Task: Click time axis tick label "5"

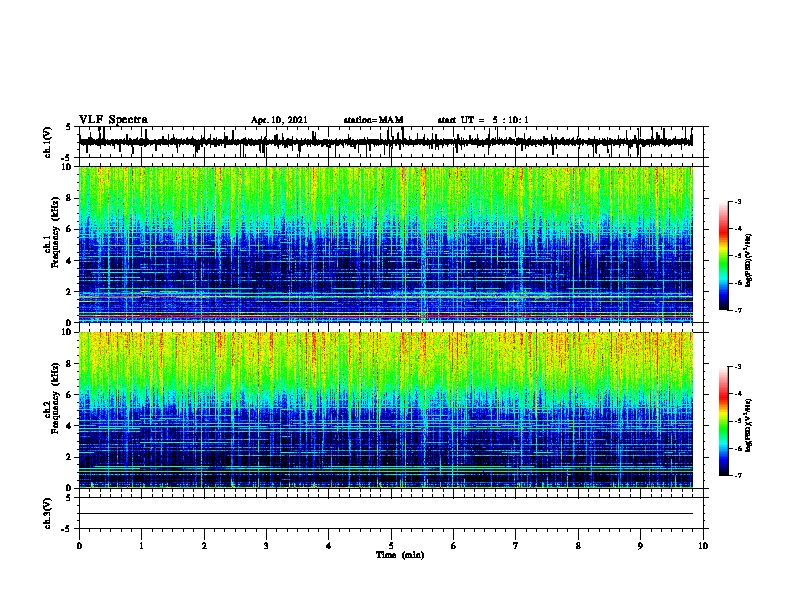Action: pos(391,546)
